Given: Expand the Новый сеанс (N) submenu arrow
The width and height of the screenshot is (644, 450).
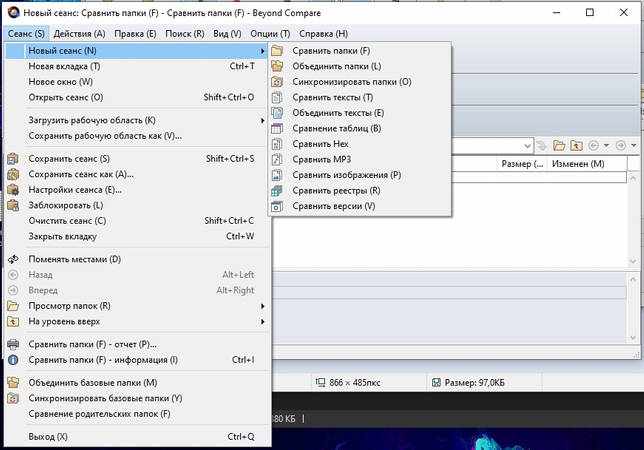Looking at the screenshot, I should [x=262, y=51].
